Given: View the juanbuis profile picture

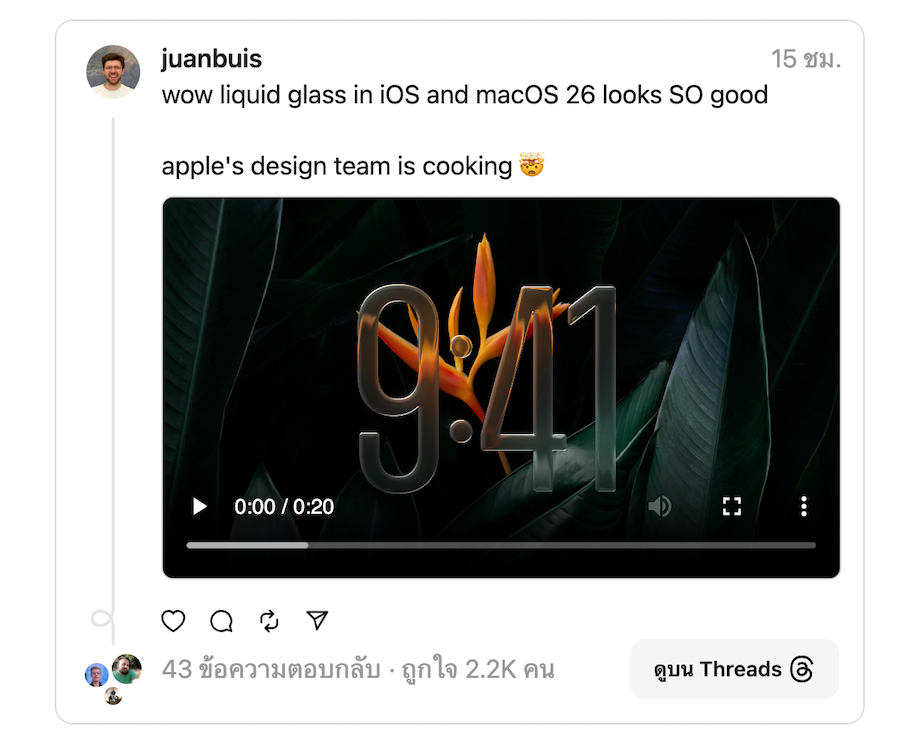Looking at the screenshot, I should pos(113,72).
